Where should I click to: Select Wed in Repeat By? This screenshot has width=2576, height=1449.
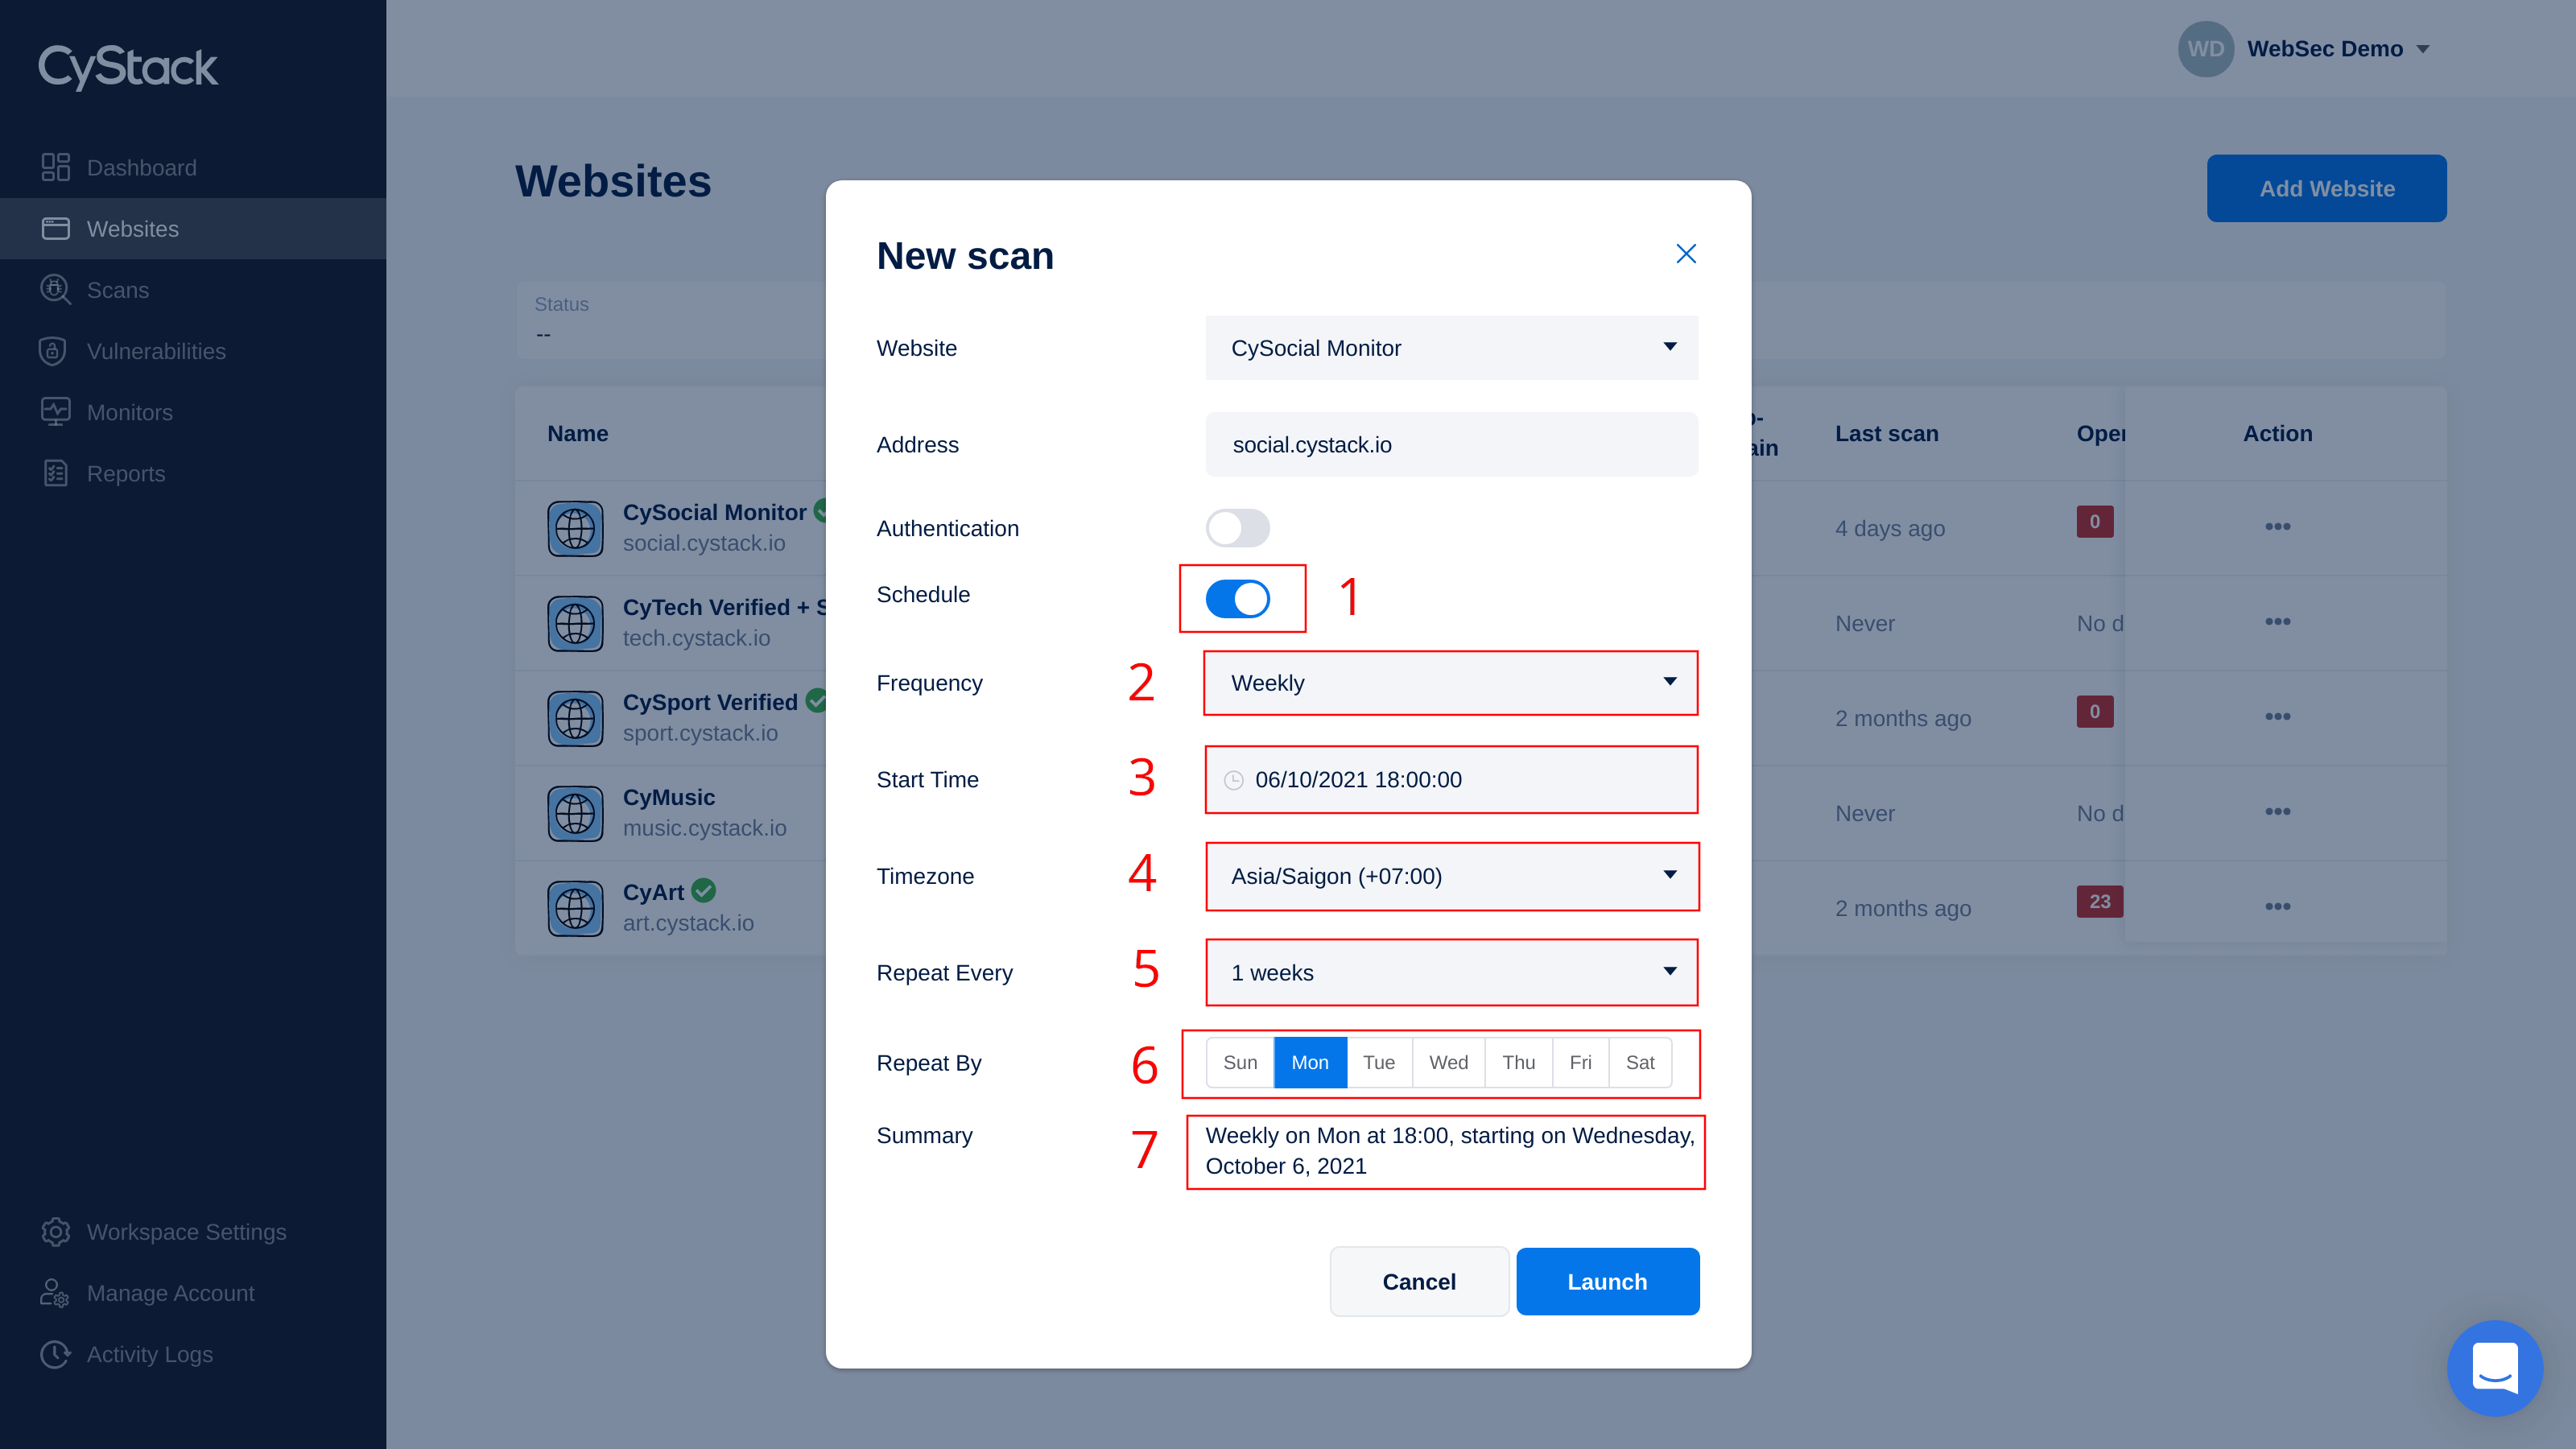(1448, 1062)
